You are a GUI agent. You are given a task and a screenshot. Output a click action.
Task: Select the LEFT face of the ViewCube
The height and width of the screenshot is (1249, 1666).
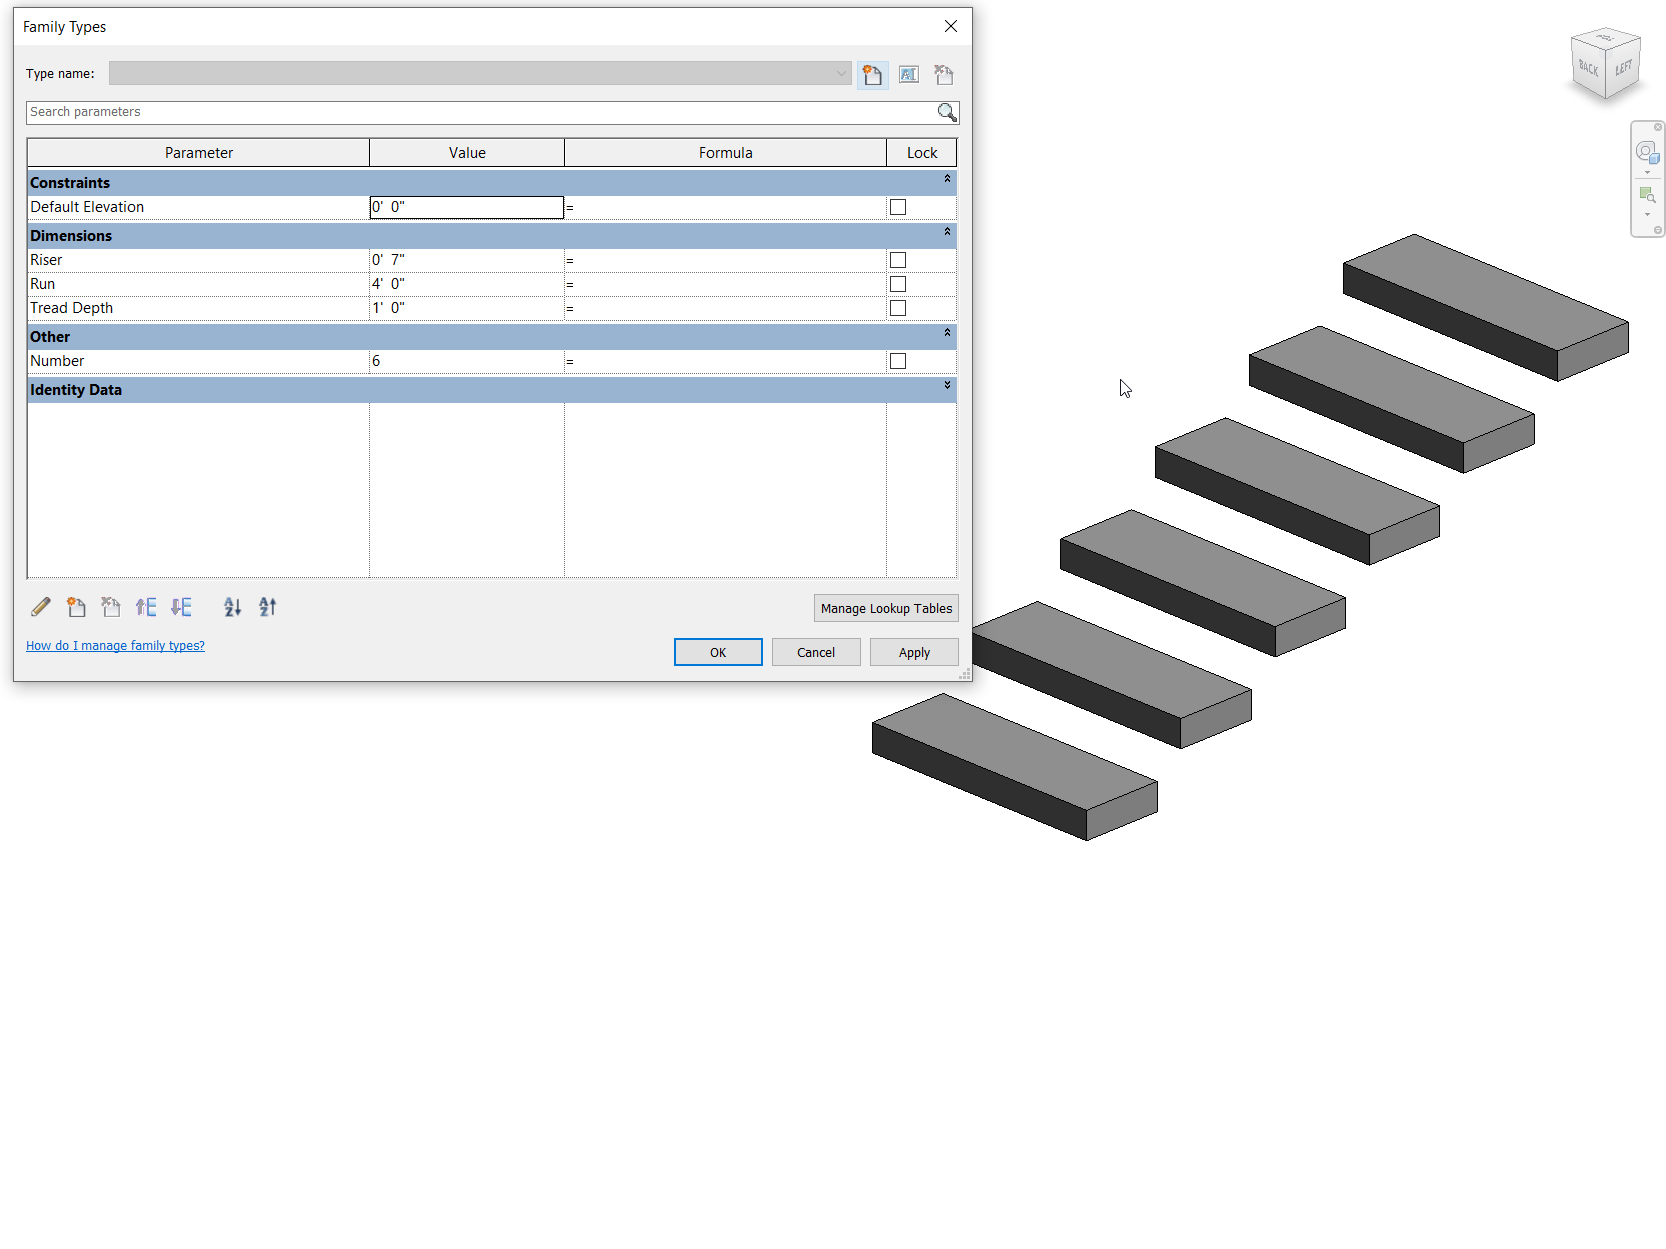click(x=1623, y=68)
